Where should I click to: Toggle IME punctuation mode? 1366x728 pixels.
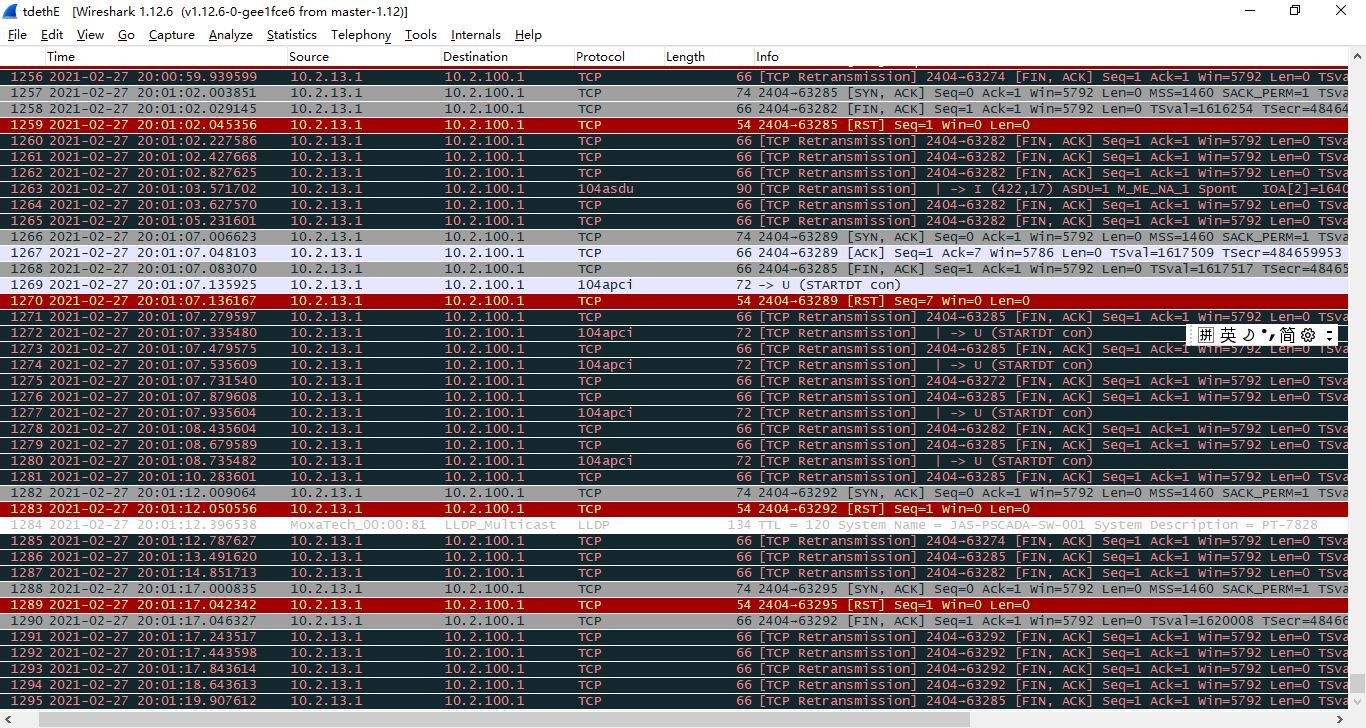point(1267,335)
